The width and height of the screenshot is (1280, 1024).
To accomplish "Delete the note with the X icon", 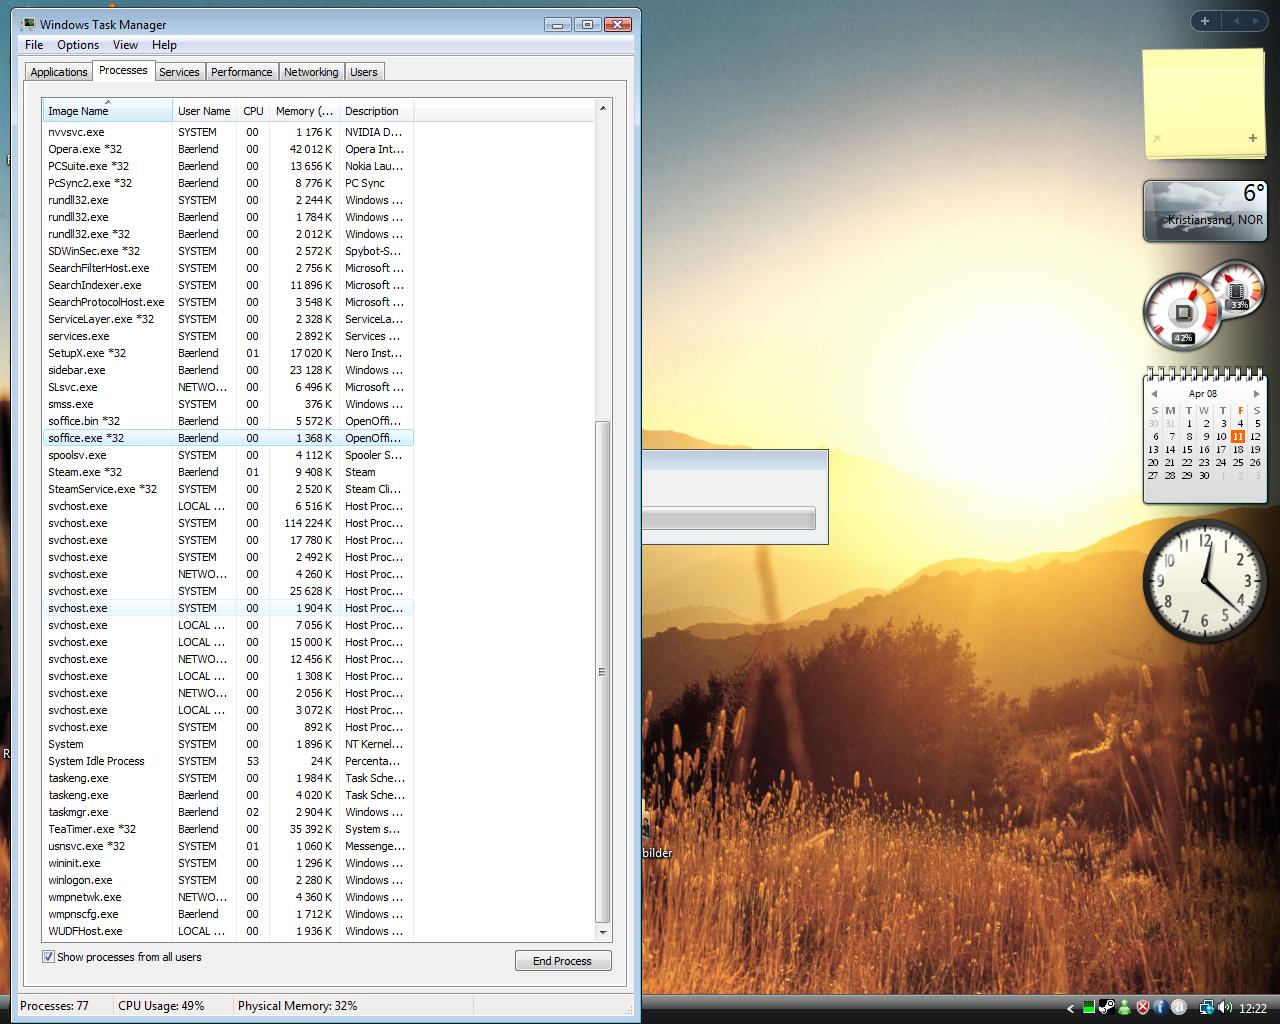I will point(1157,138).
